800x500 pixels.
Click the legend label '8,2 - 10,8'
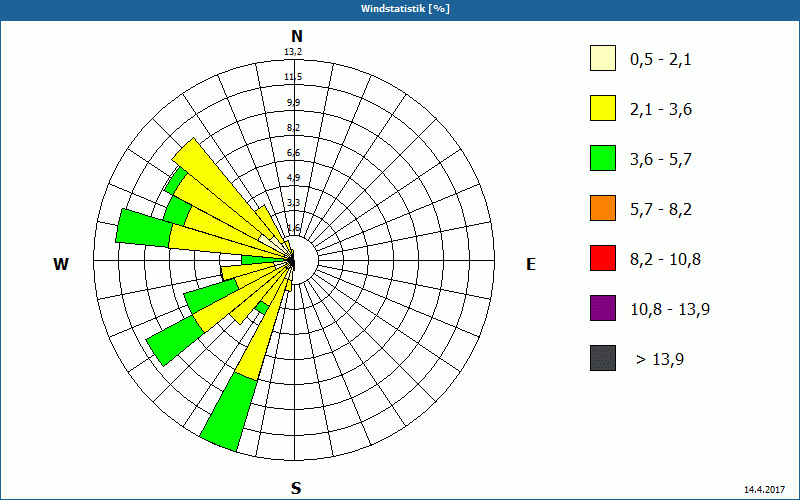665,260
